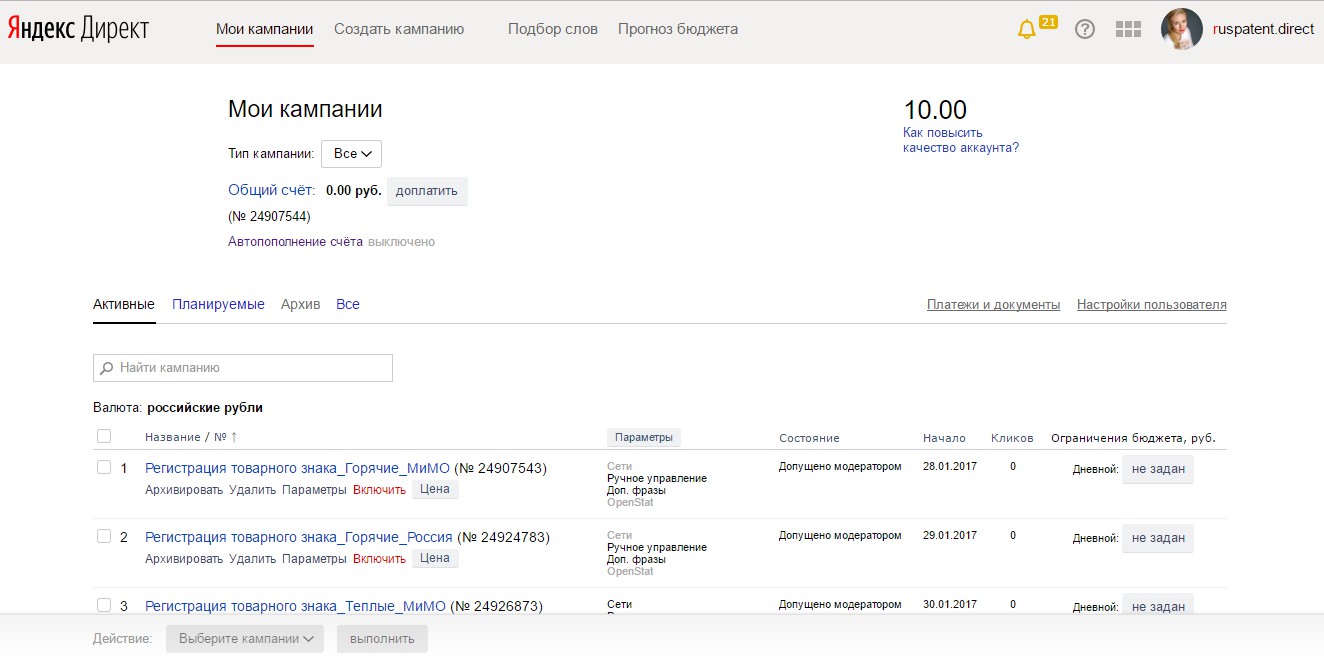
Task: Type in the Найти кампанию search field
Action: point(250,368)
